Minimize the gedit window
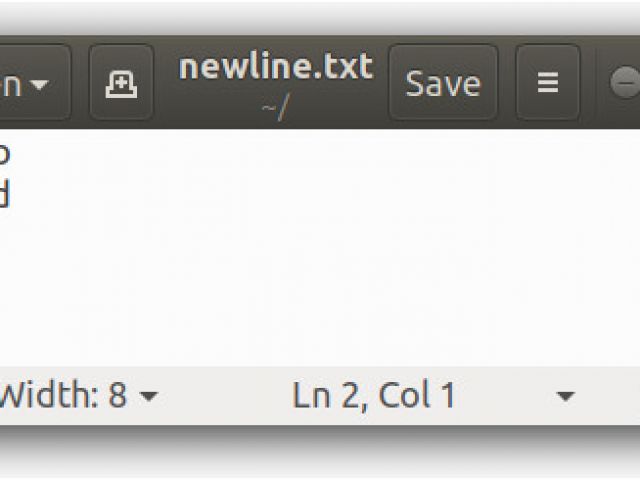This screenshot has width=640, height=480. point(624,83)
